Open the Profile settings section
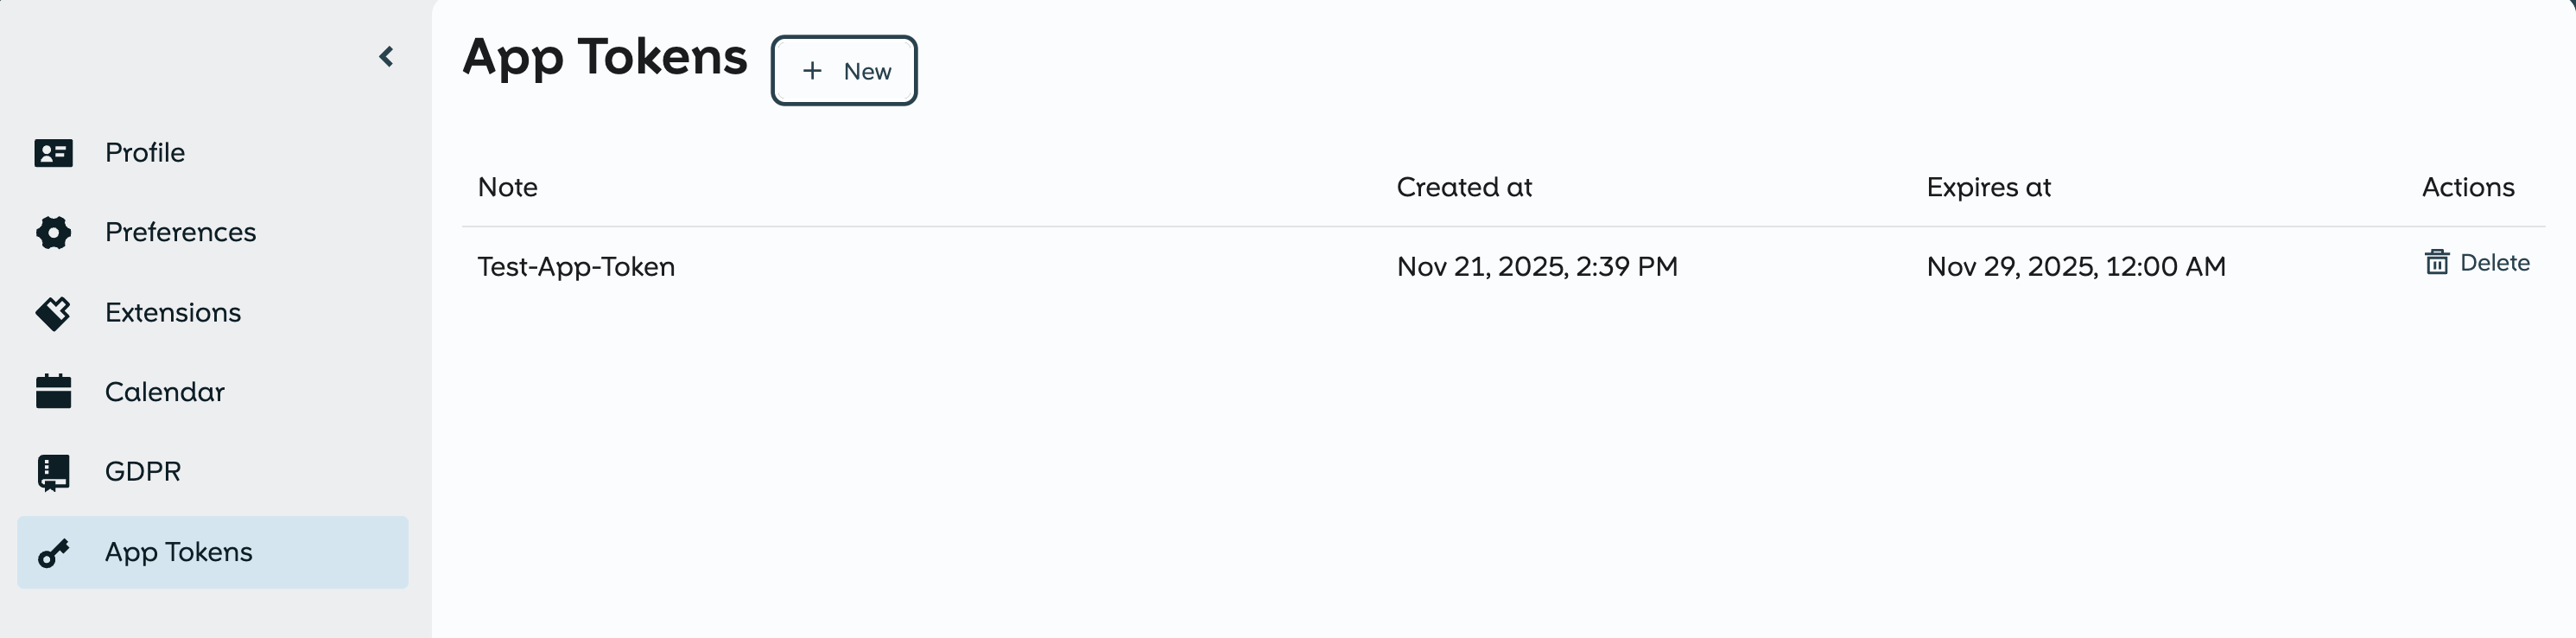This screenshot has width=2576, height=638. [145, 152]
